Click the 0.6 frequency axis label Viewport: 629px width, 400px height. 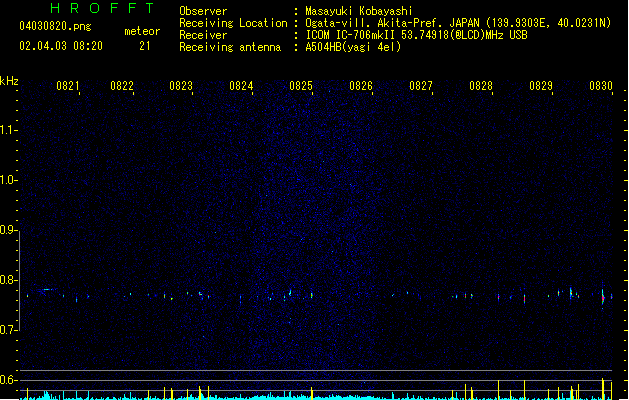coord(8,380)
